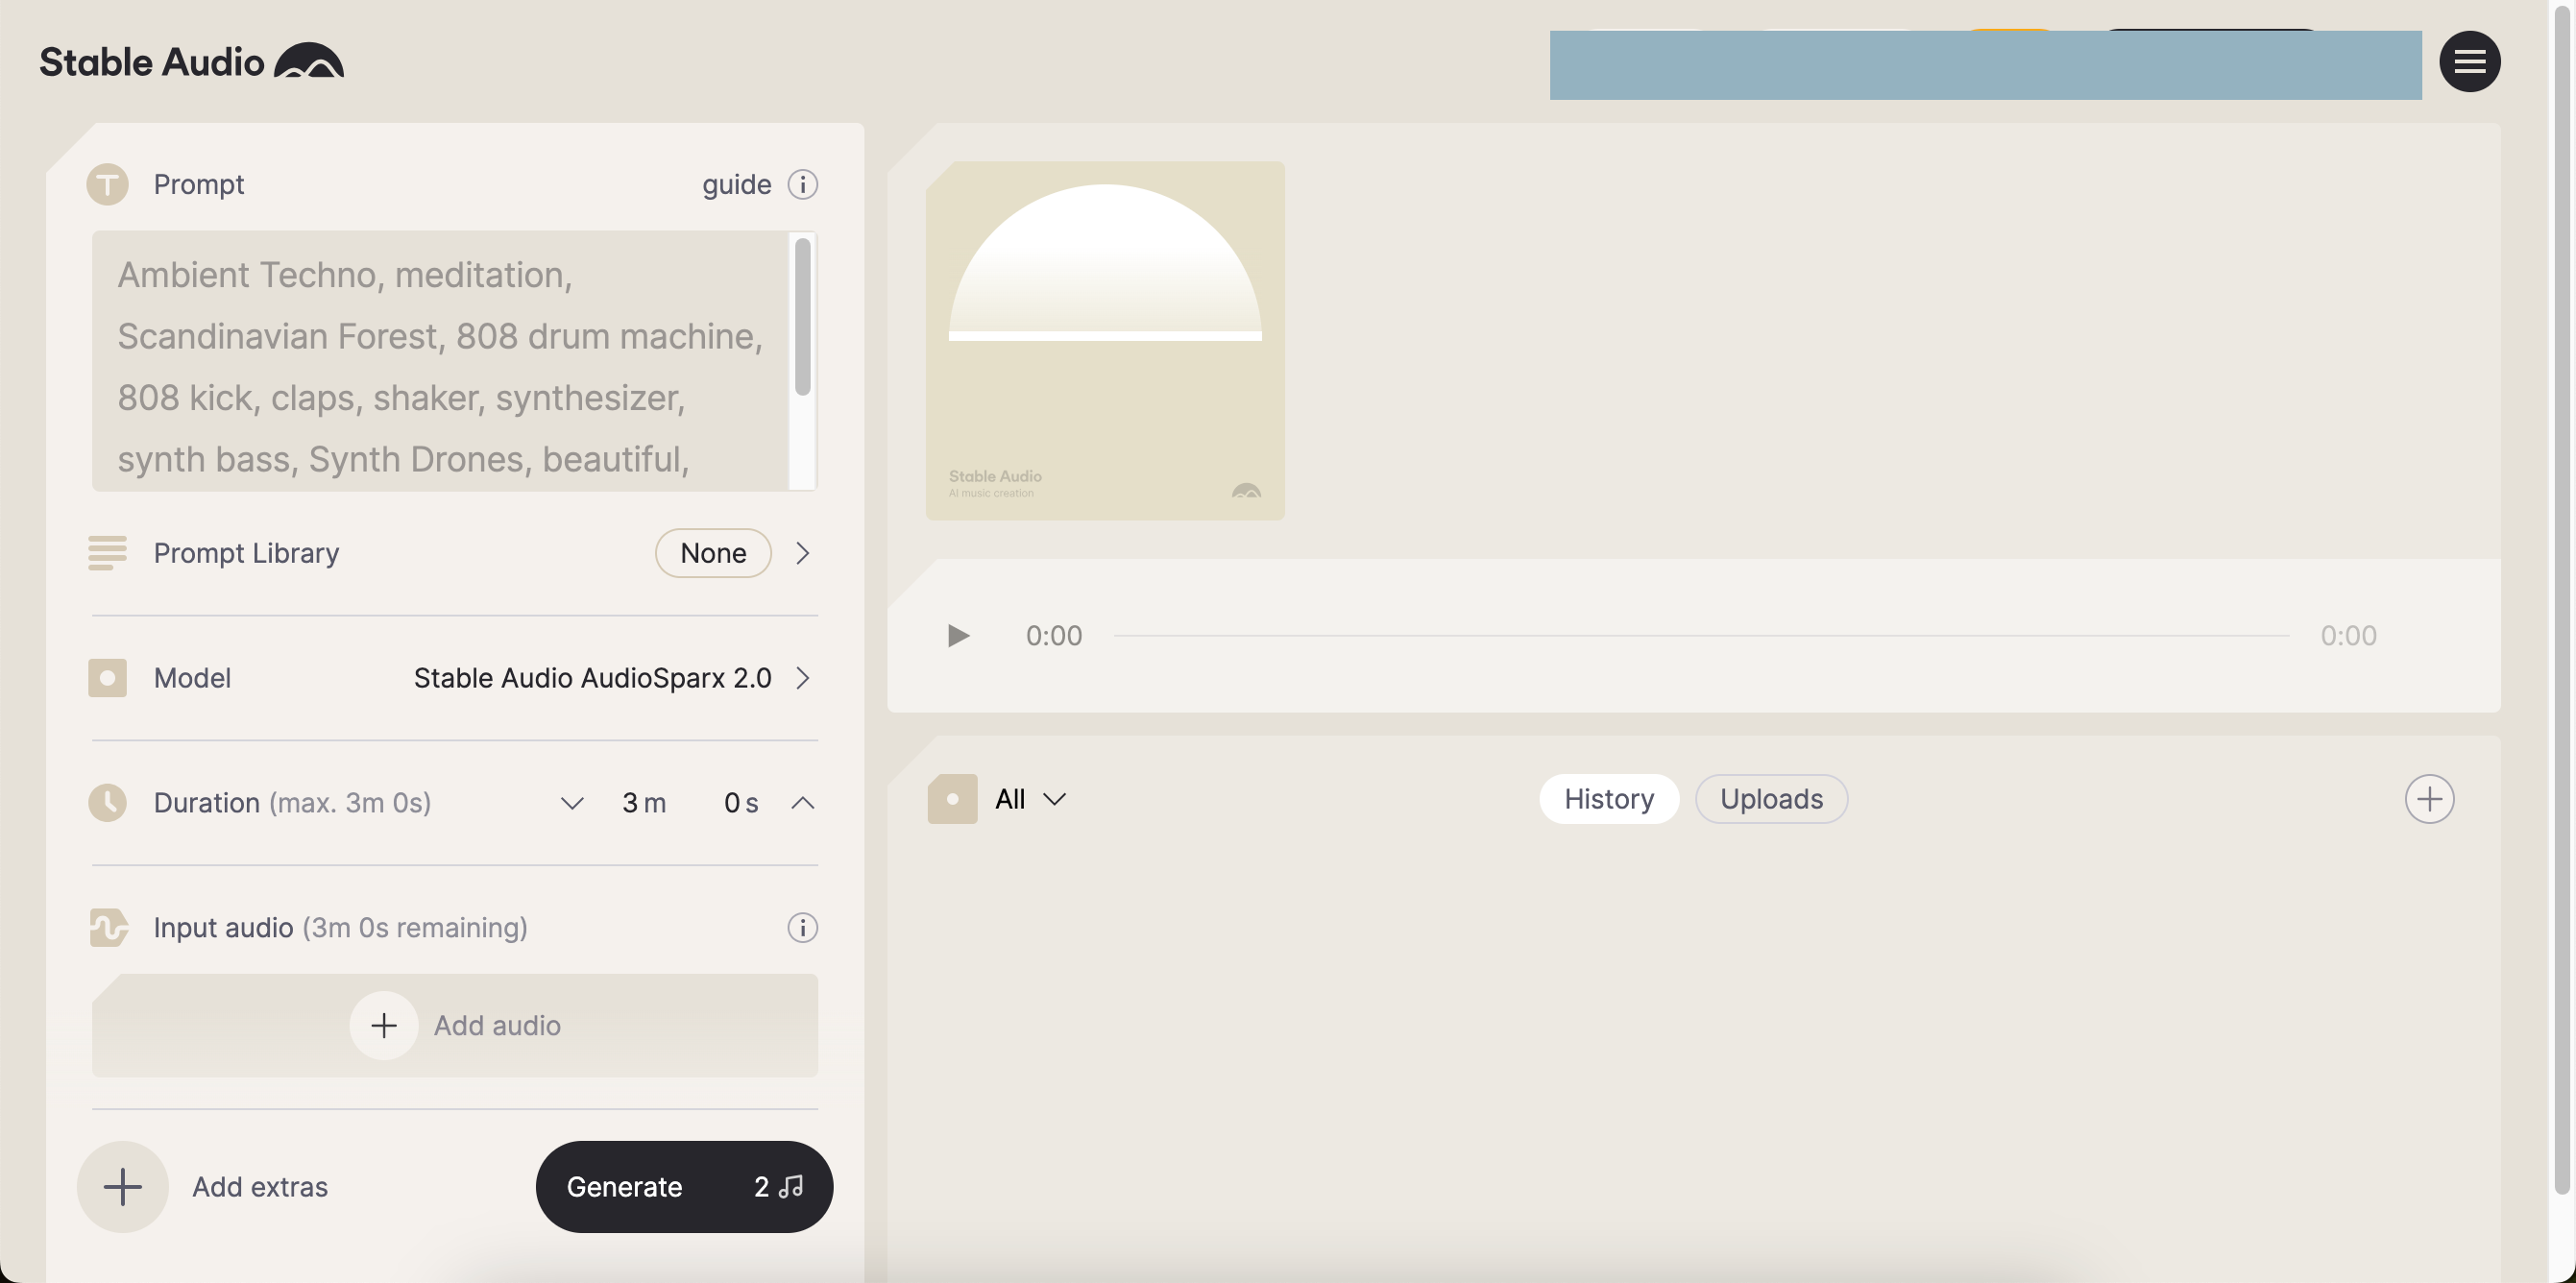Viewport: 2576px width, 1283px height.
Task: Click the Duration clock icon
Action: tap(108, 802)
